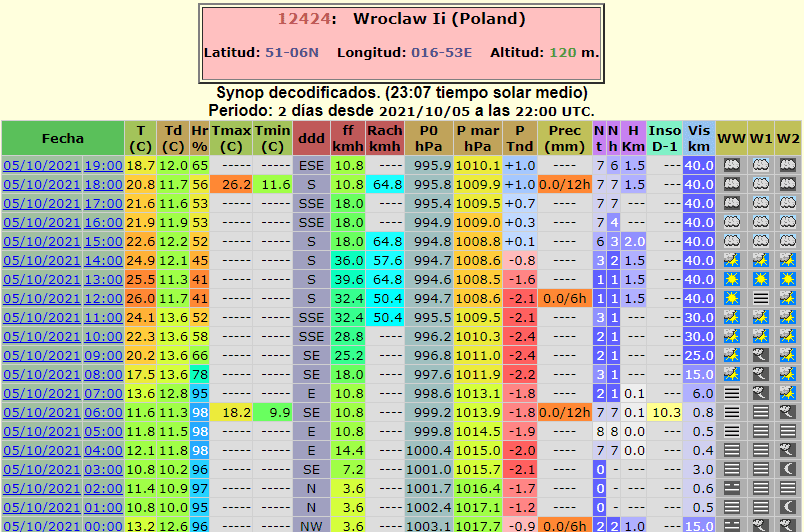Viewport: 804px width, 532px height.
Task: Open the 05/10/2021 date link in the 10:00 row
Action: [x=42, y=336]
